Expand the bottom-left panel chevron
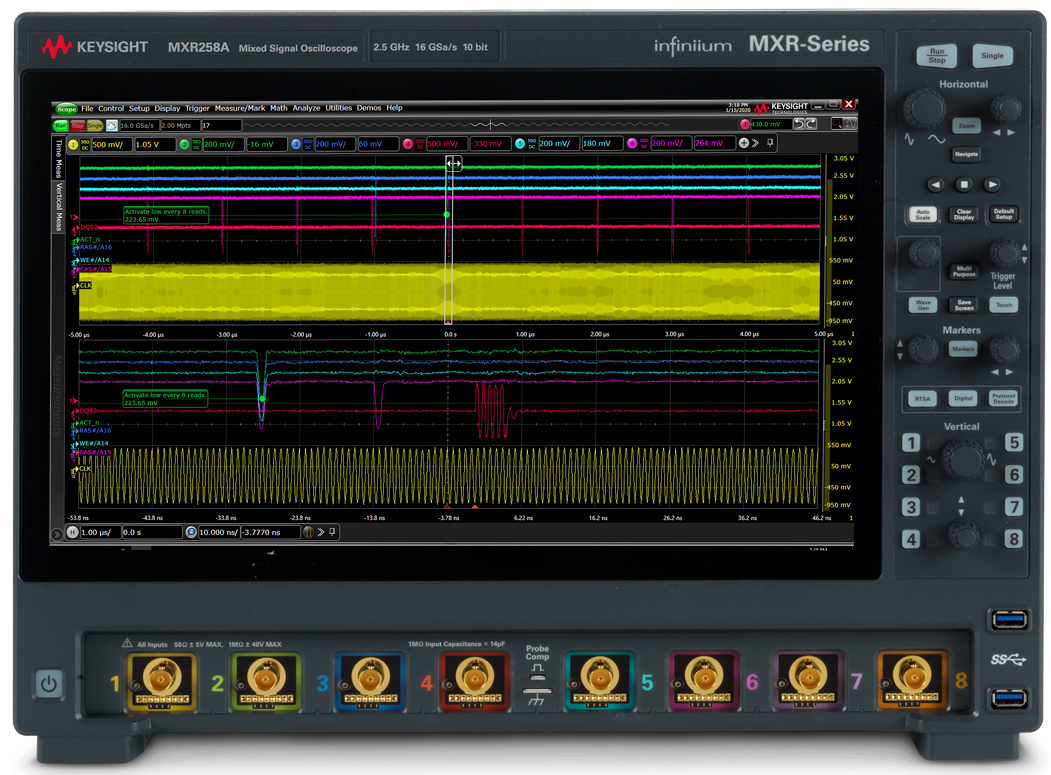Image resolution: width=1051 pixels, height=775 pixels. click(x=57, y=534)
